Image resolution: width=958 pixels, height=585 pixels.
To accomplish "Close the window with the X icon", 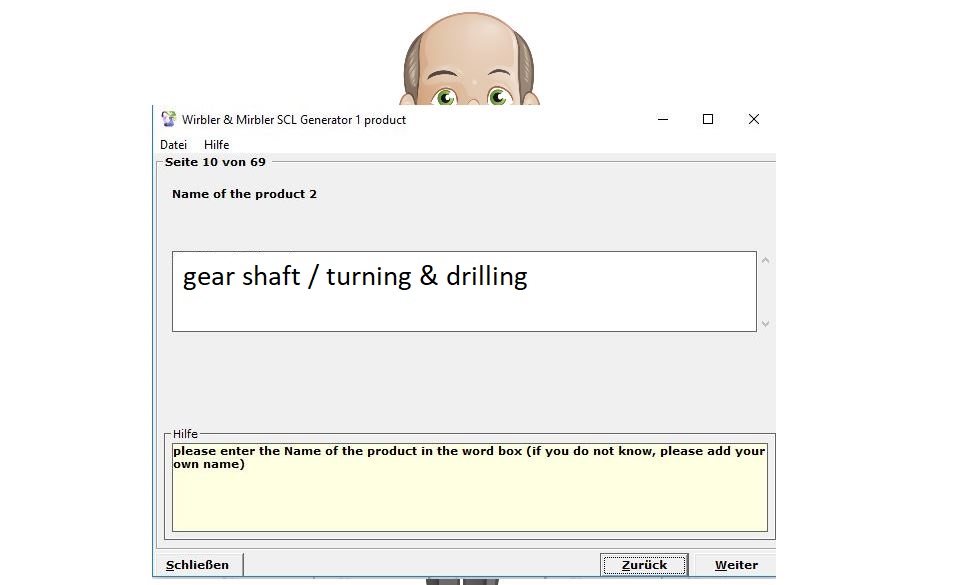I will point(754,119).
